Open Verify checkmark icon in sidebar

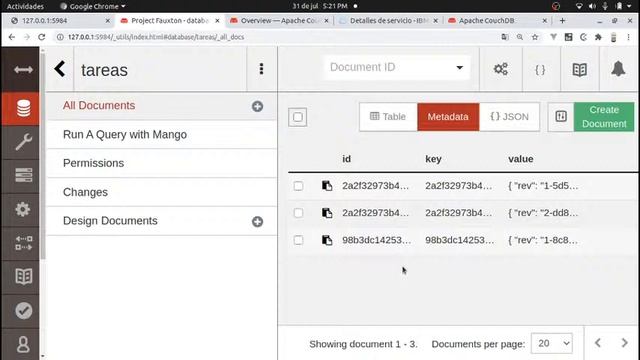tap(23, 311)
